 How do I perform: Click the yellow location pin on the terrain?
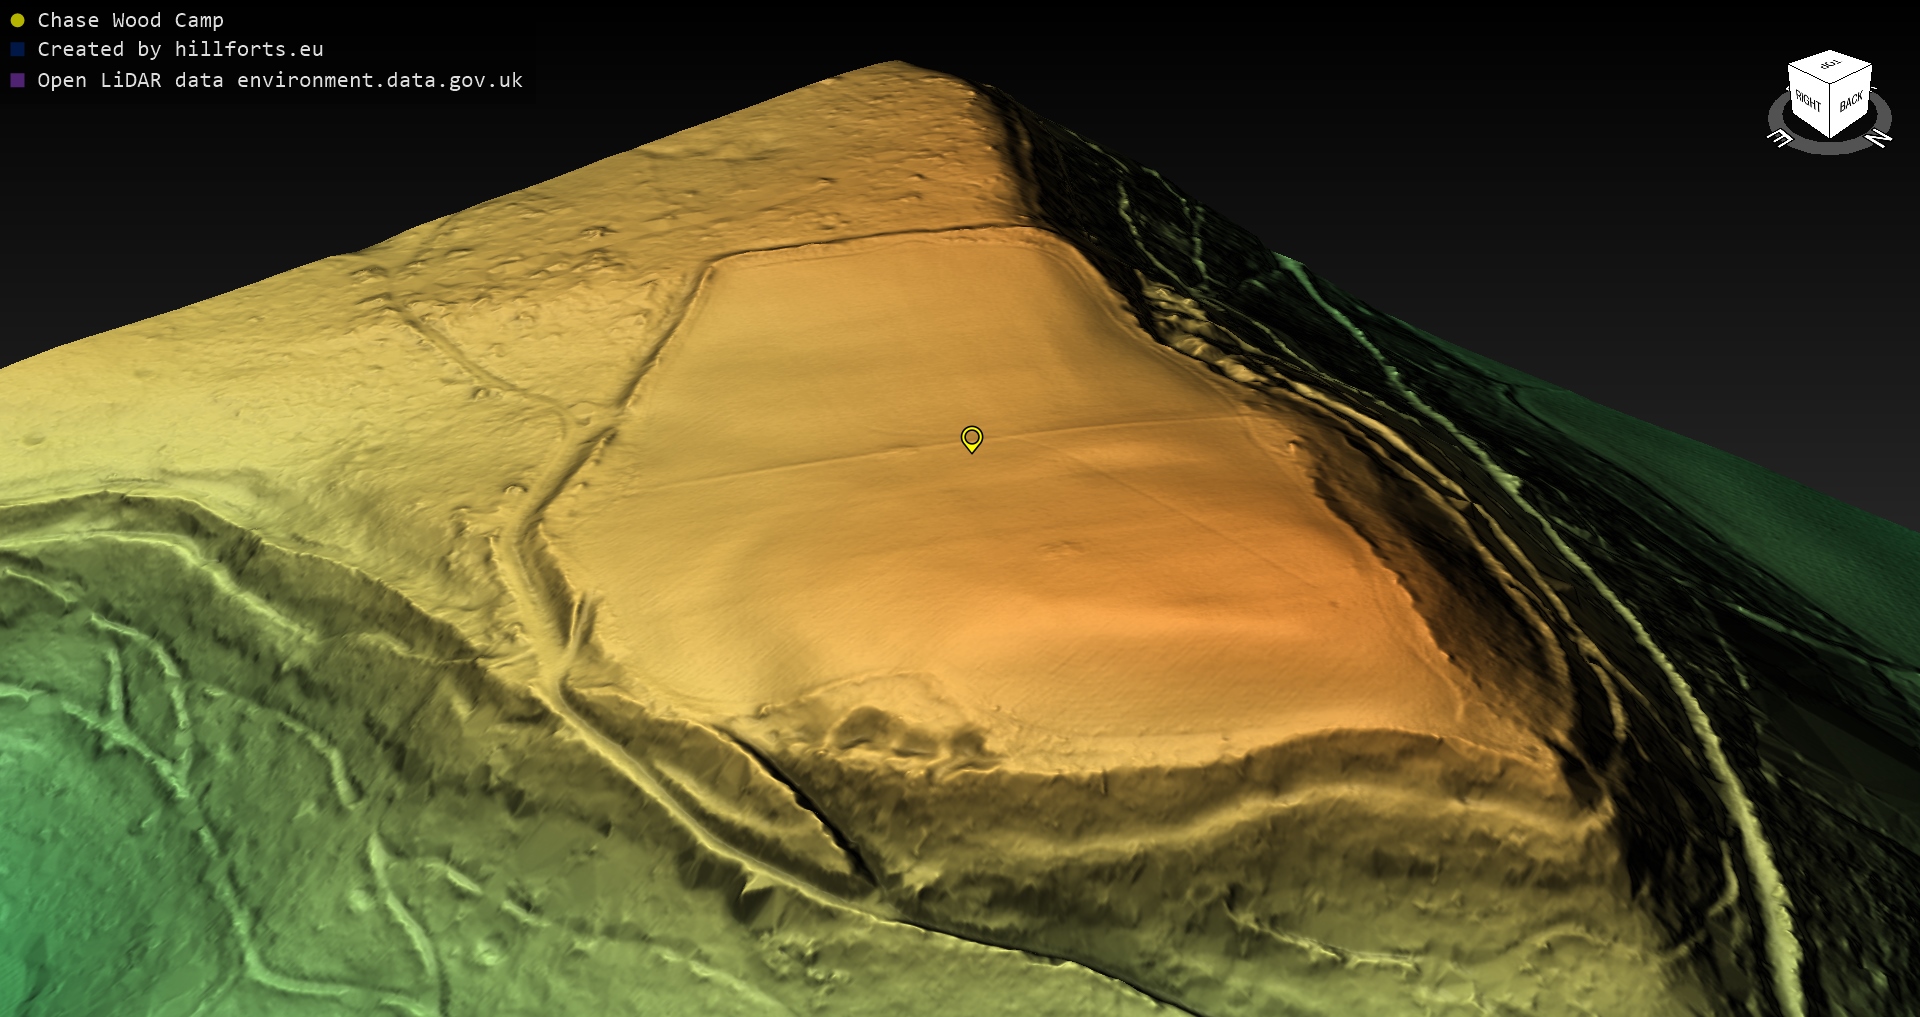tap(971, 439)
